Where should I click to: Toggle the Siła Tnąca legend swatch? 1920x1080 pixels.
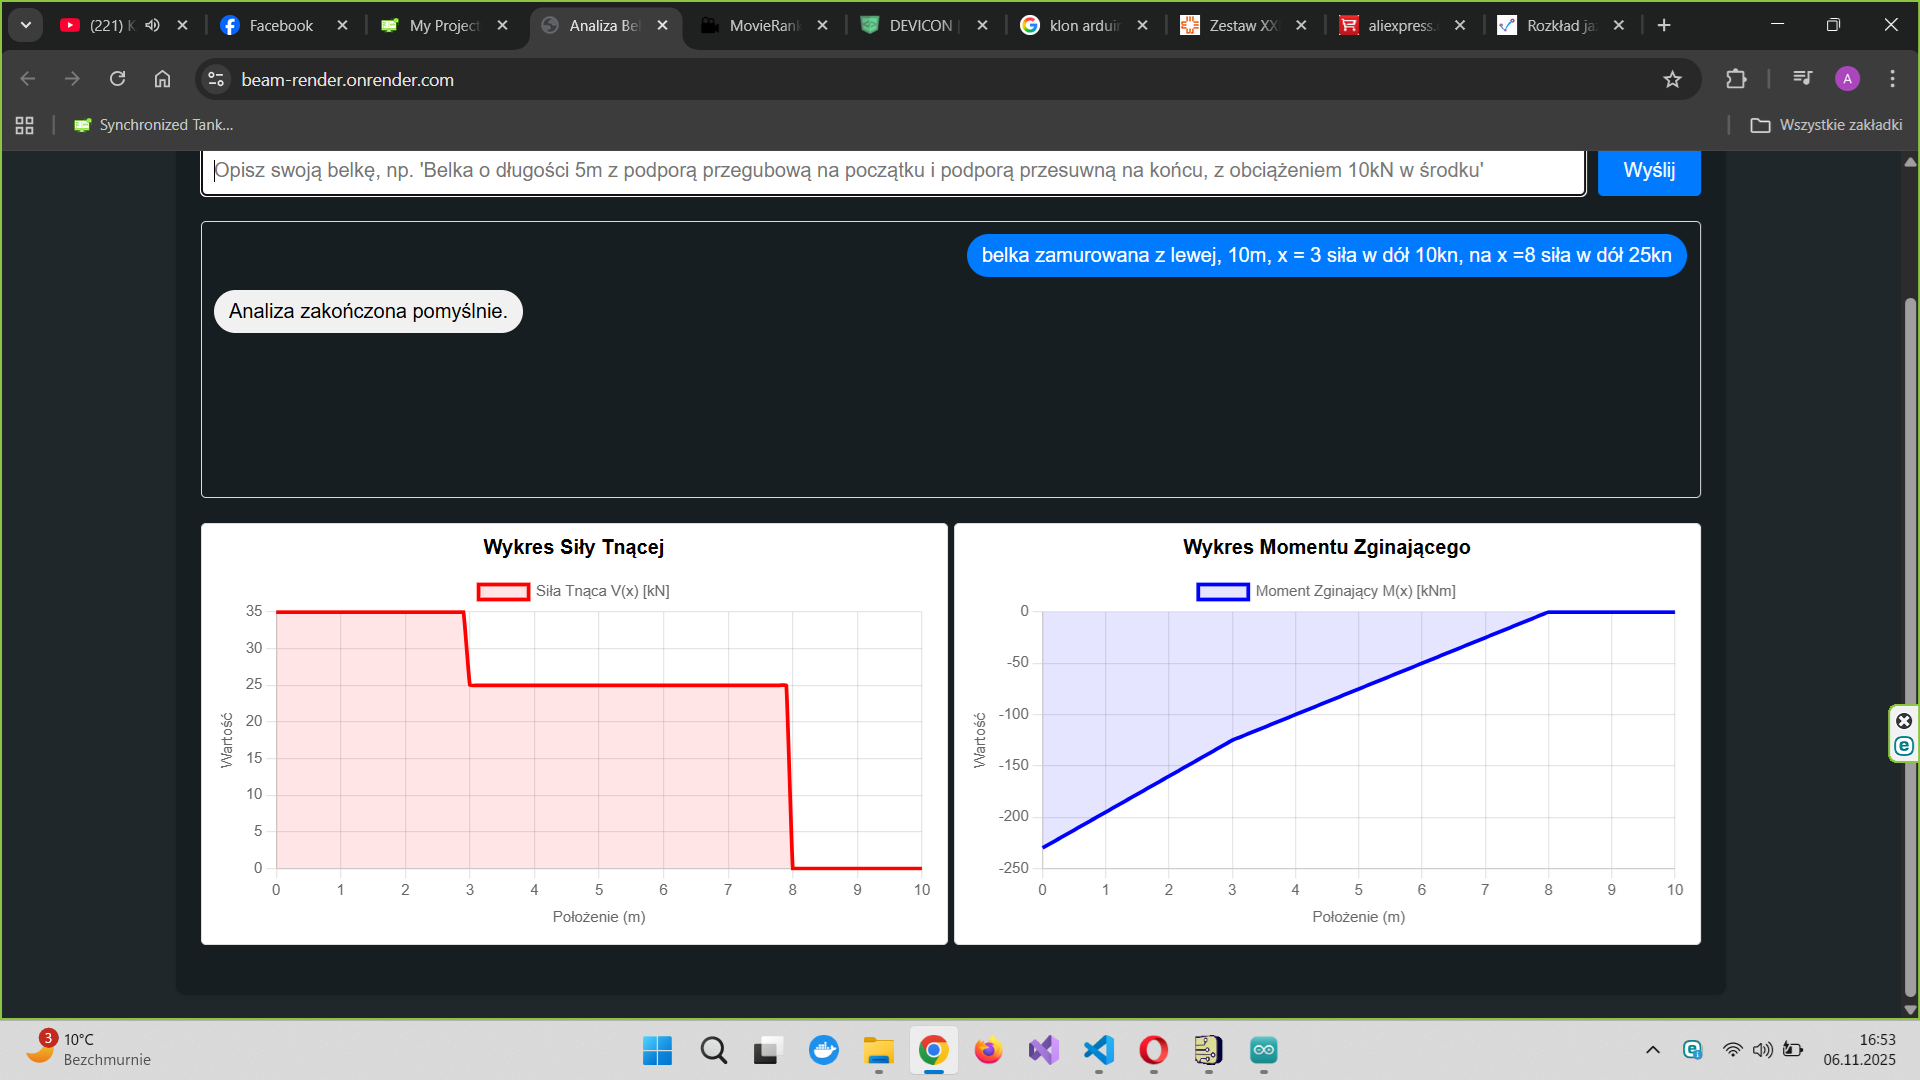(503, 592)
